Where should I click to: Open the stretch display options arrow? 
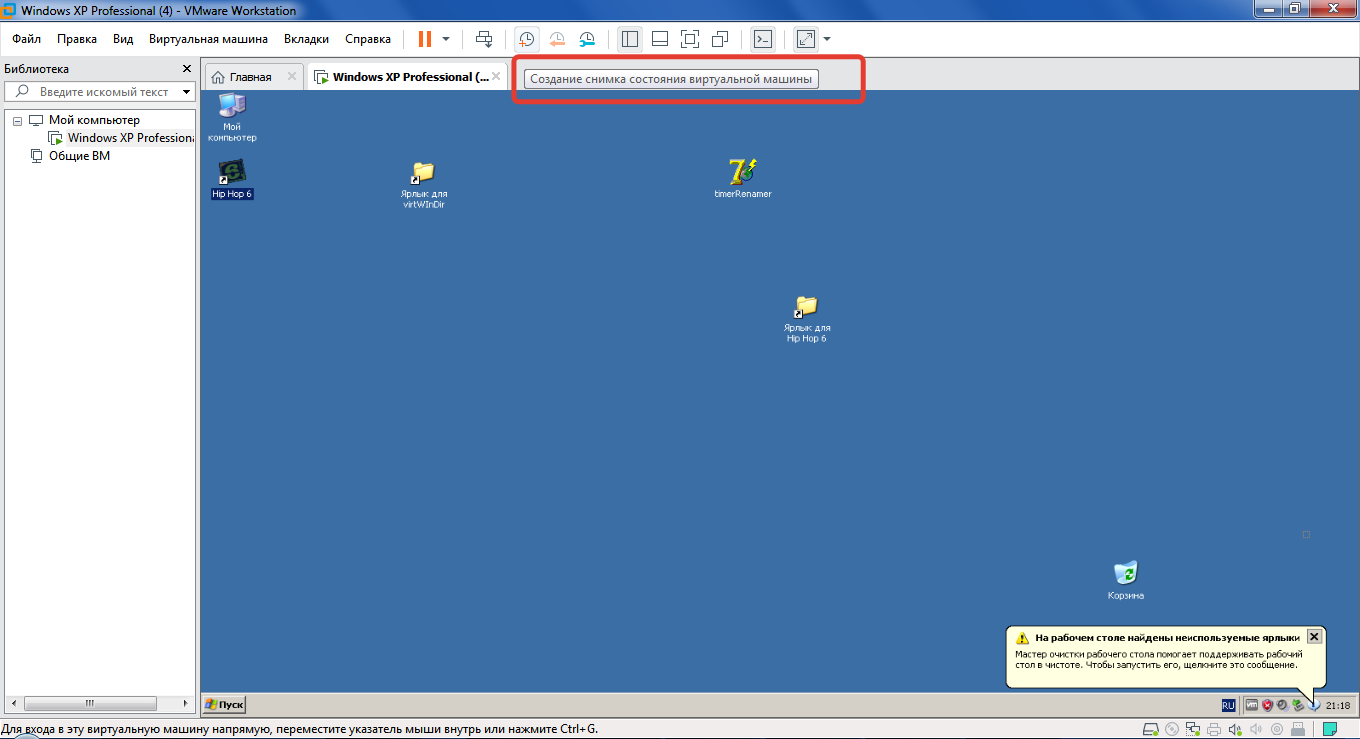[x=827, y=39]
